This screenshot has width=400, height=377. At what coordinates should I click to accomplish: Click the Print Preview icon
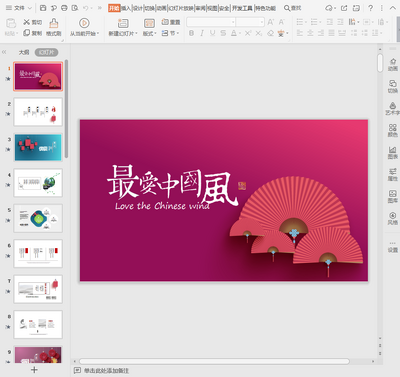pyautogui.click(x=75, y=8)
